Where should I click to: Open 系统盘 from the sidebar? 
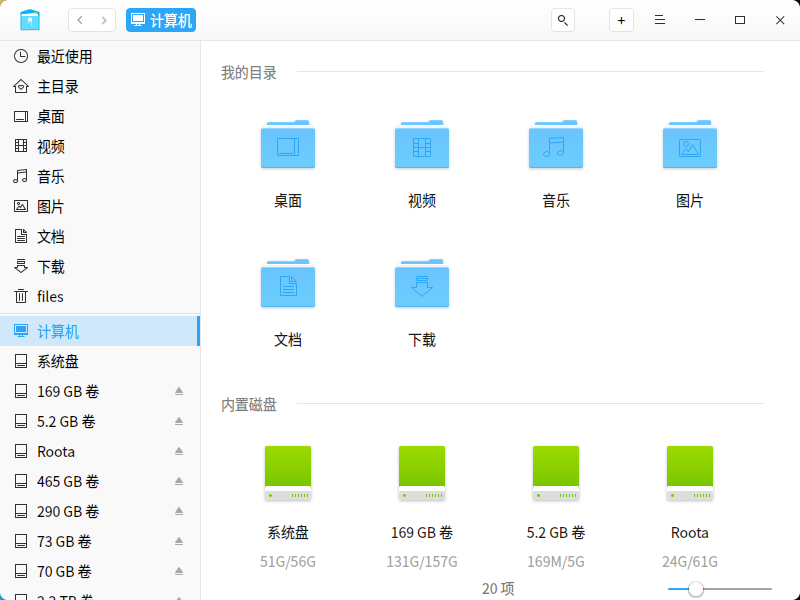(100, 361)
